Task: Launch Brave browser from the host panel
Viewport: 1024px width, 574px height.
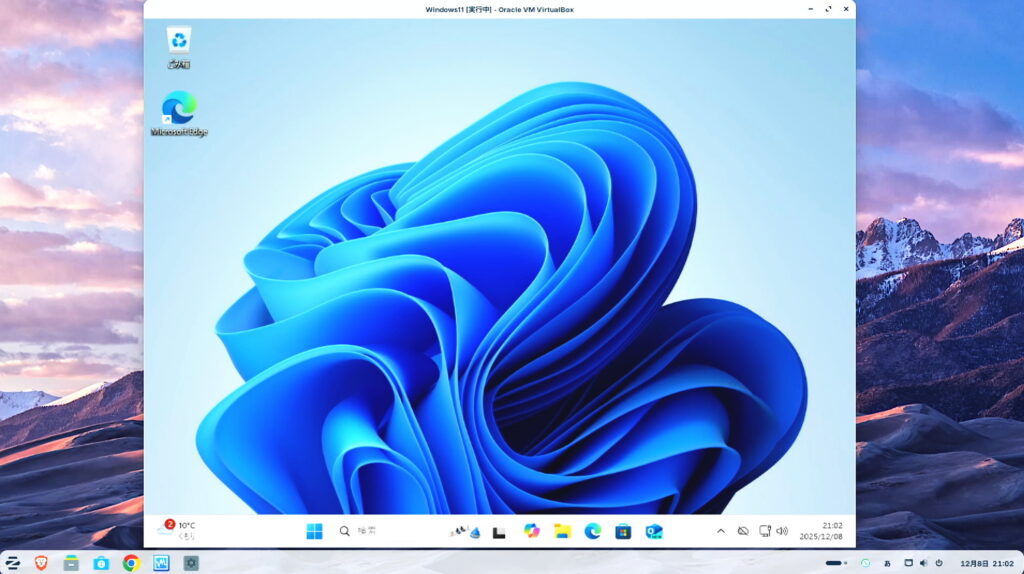Action: (41, 563)
